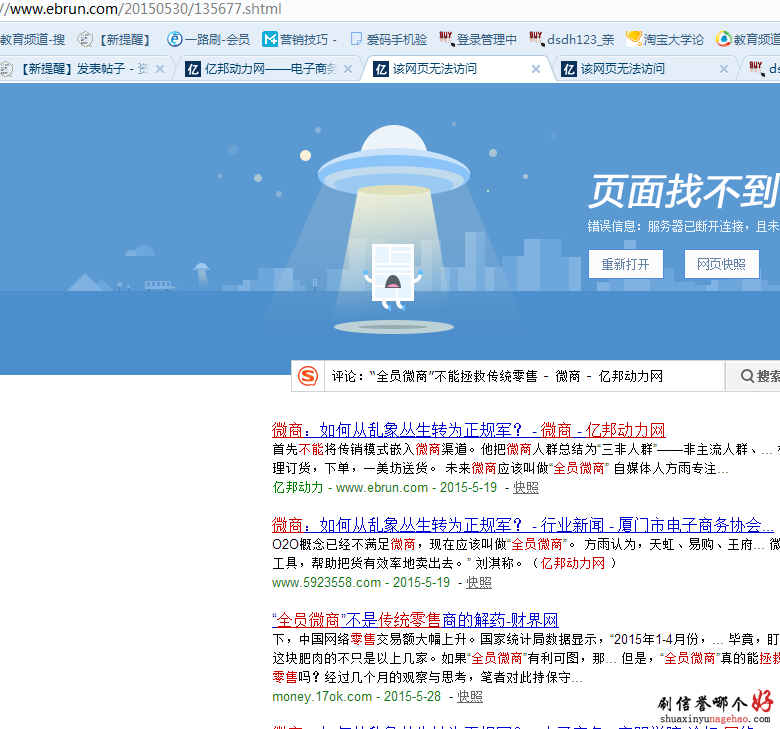Image resolution: width=780 pixels, height=729 pixels.
Task: Close the second 该网页无法访问 tab
Action: pyautogui.click(x=724, y=69)
